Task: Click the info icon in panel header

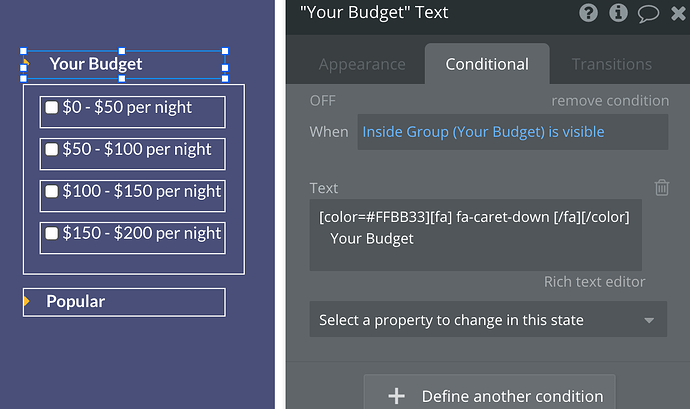Action: 618,13
